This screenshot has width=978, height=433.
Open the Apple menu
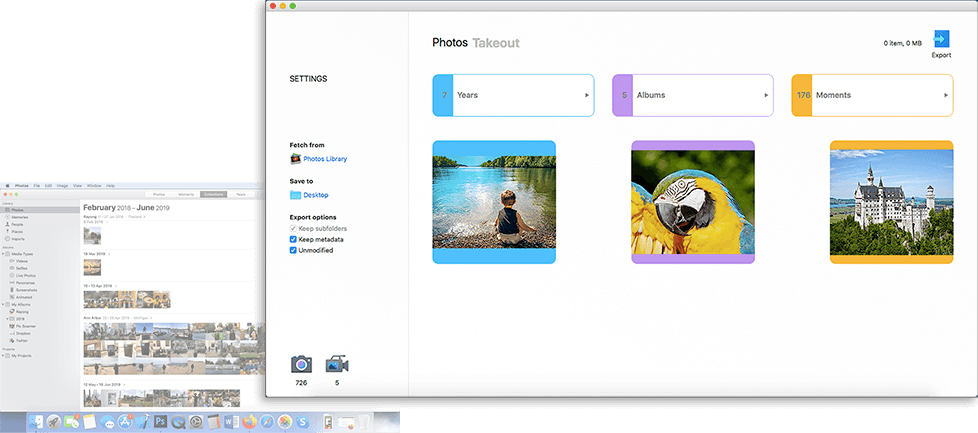[7, 186]
